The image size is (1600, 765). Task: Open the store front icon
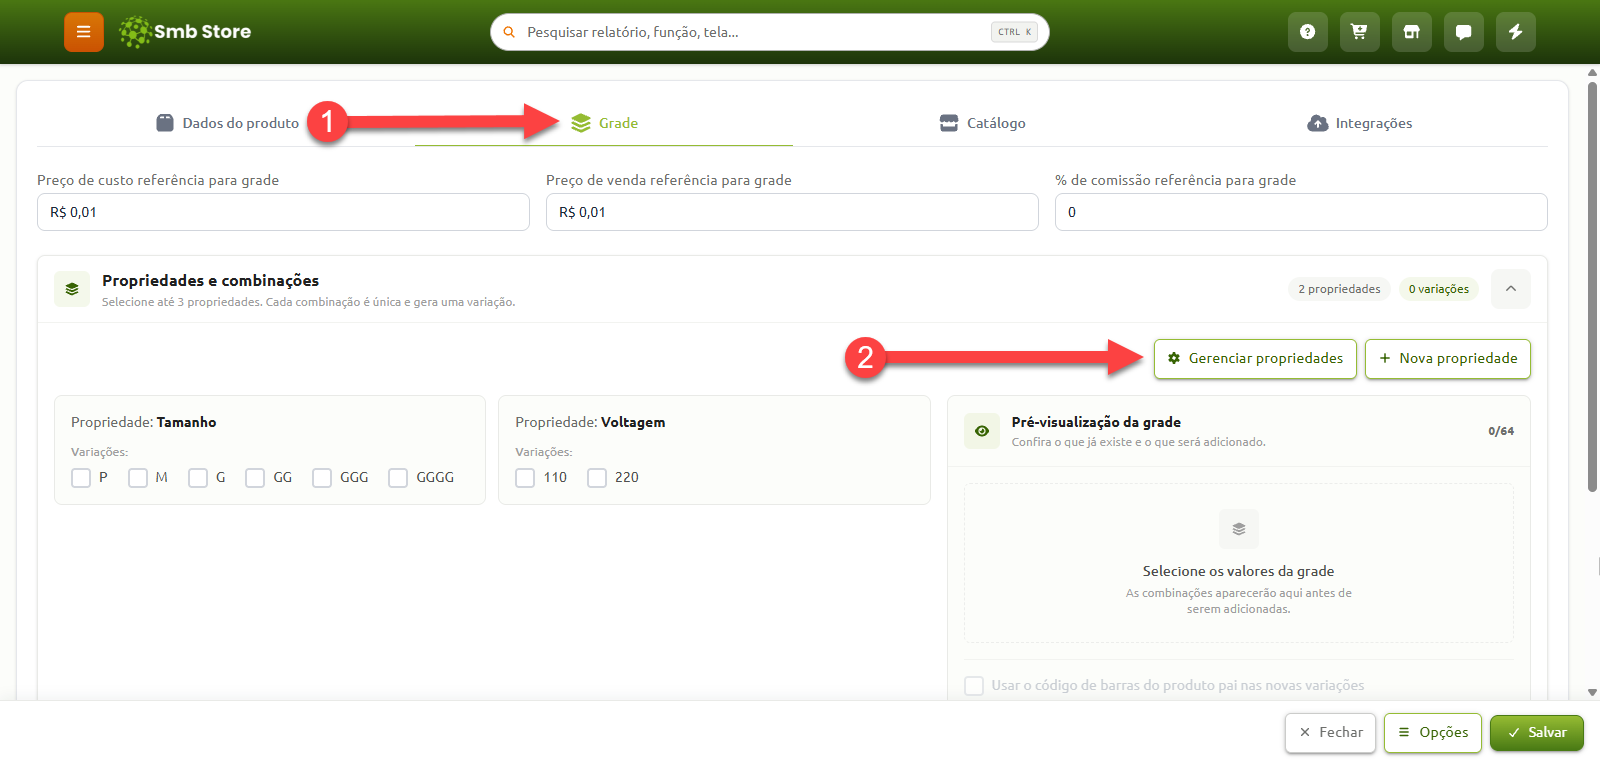[1411, 32]
